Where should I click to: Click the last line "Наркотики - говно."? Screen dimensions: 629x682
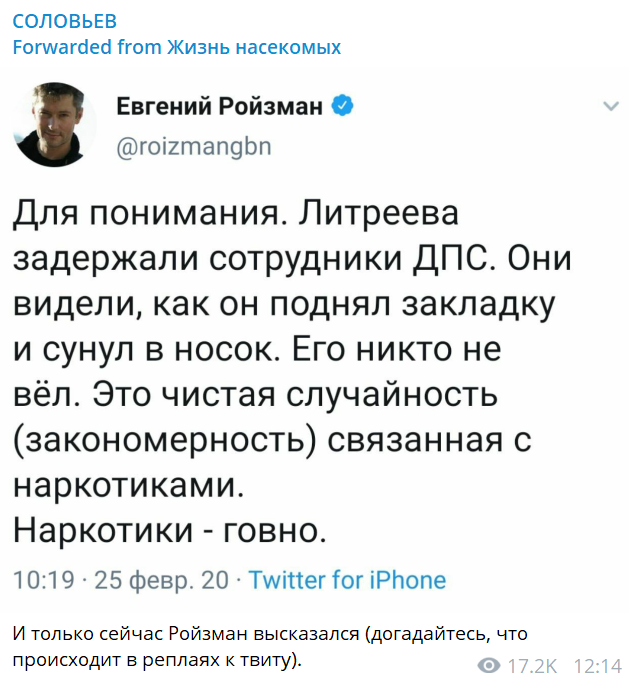click(170, 526)
